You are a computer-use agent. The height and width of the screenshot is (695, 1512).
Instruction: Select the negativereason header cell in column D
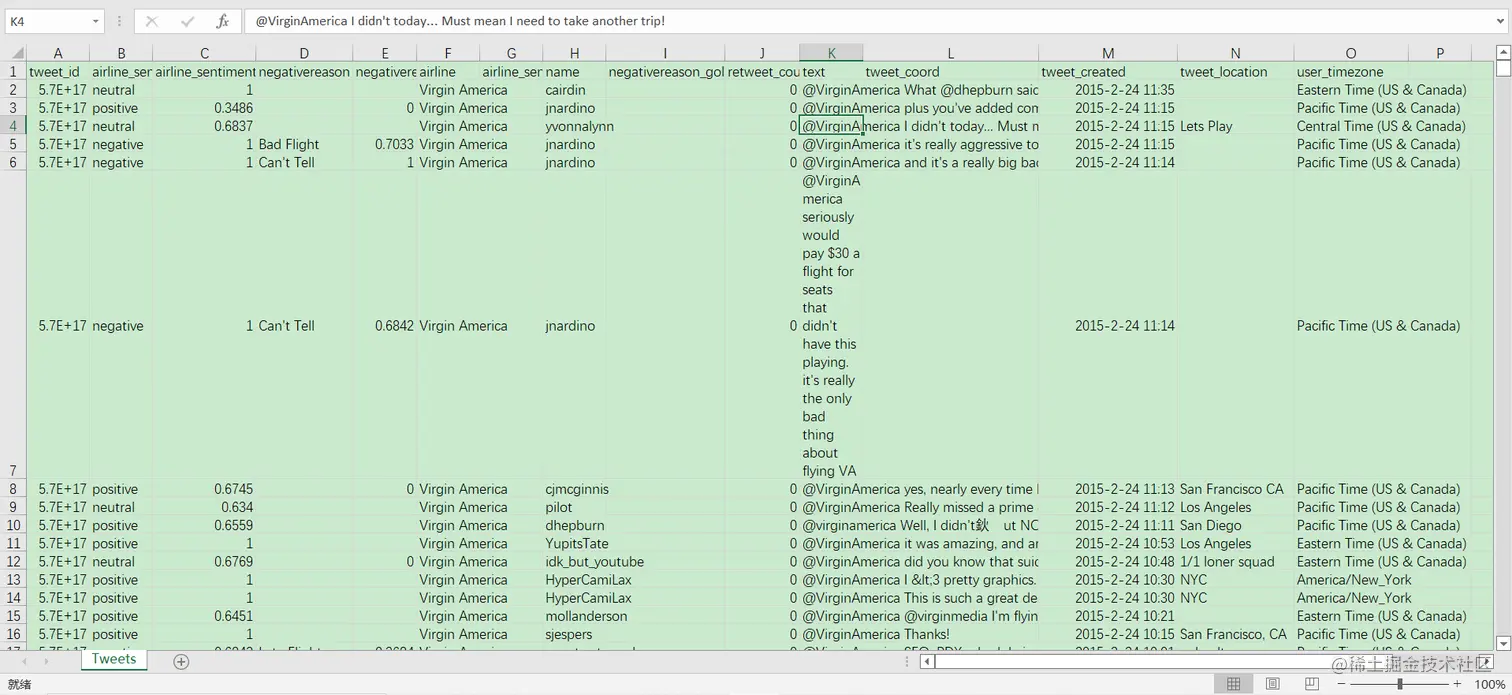tap(304, 72)
